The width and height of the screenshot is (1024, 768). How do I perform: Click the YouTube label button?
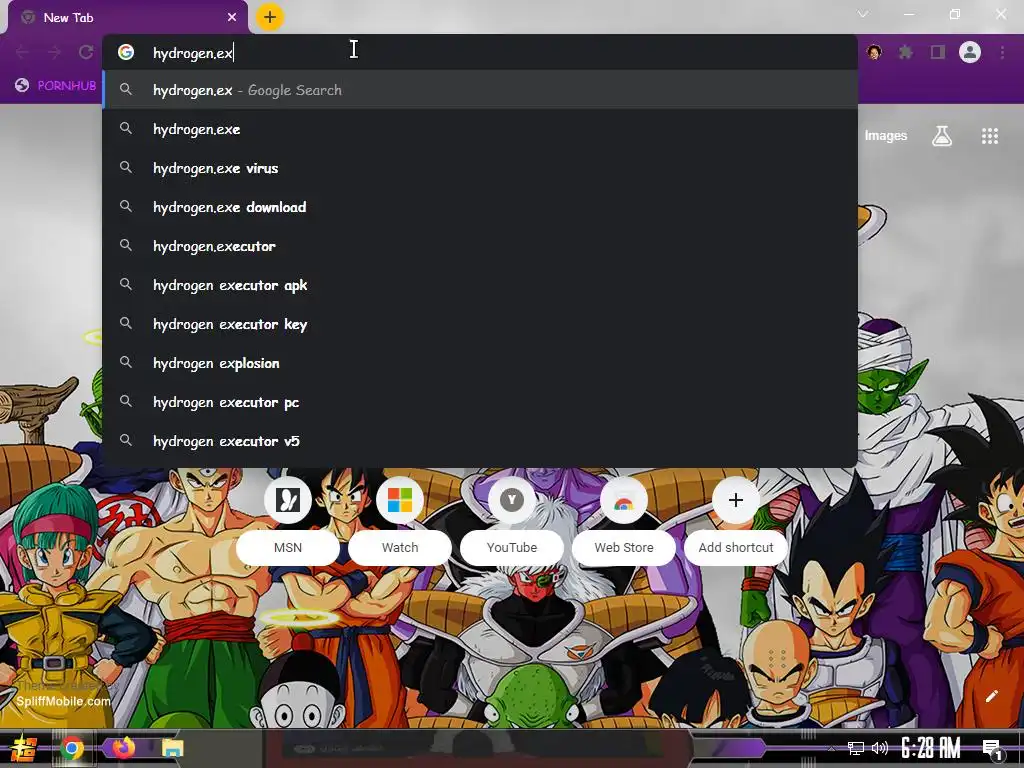click(x=512, y=547)
